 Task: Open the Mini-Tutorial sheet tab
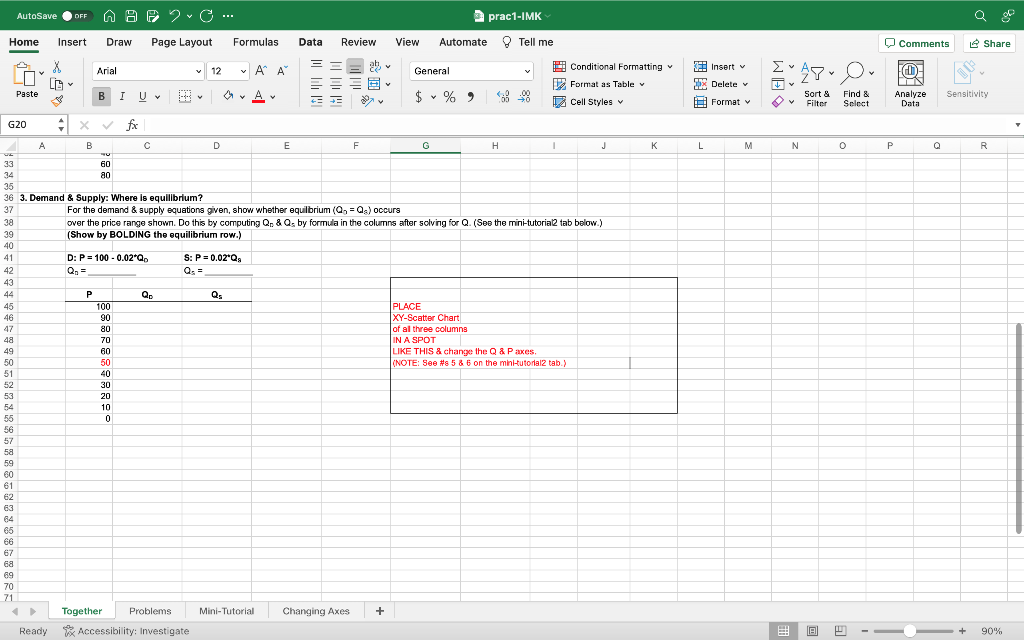225,610
